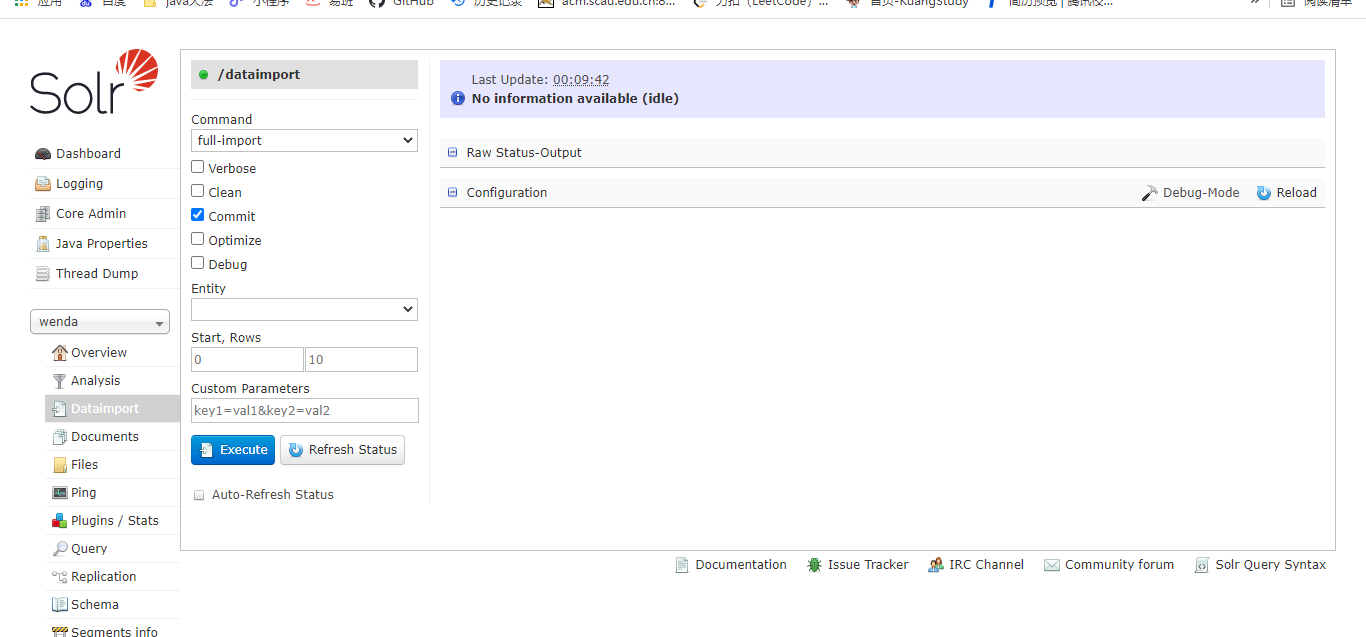Image resolution: width=1366 pixels, height=637 pixels.
Task: Click the Dataimport sidebar icon
Action: coord(60,409)
